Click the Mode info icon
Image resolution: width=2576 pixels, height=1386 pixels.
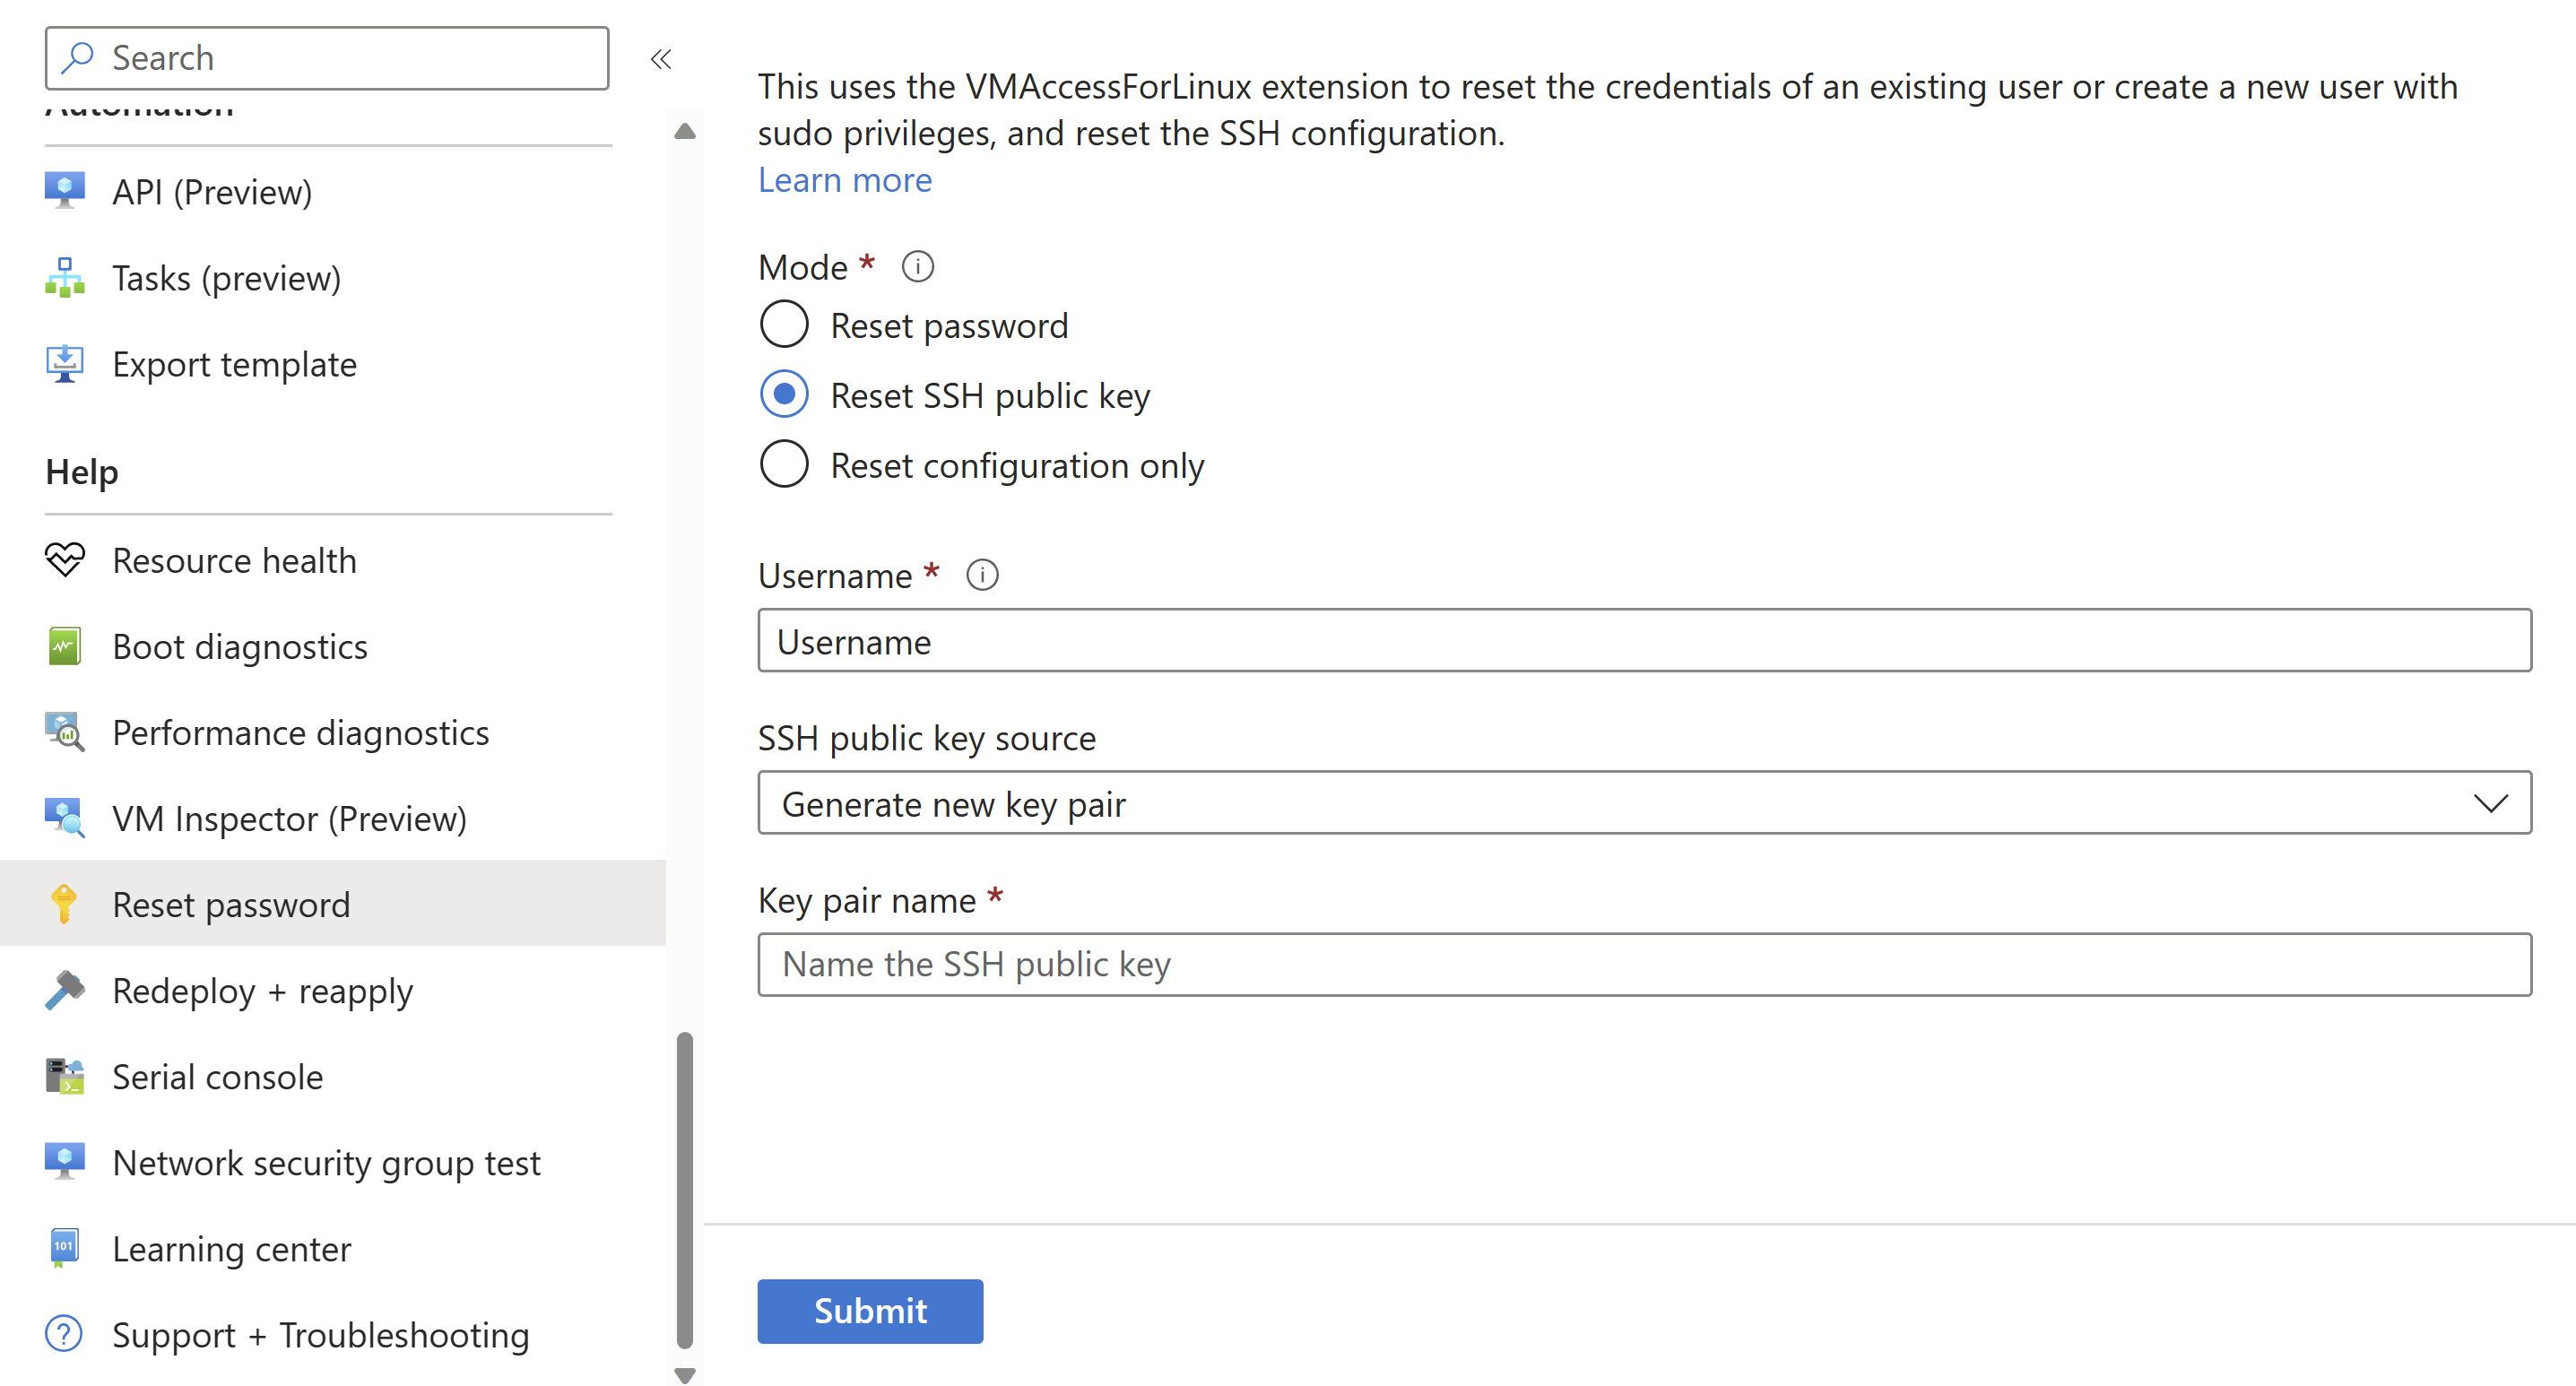917,267
